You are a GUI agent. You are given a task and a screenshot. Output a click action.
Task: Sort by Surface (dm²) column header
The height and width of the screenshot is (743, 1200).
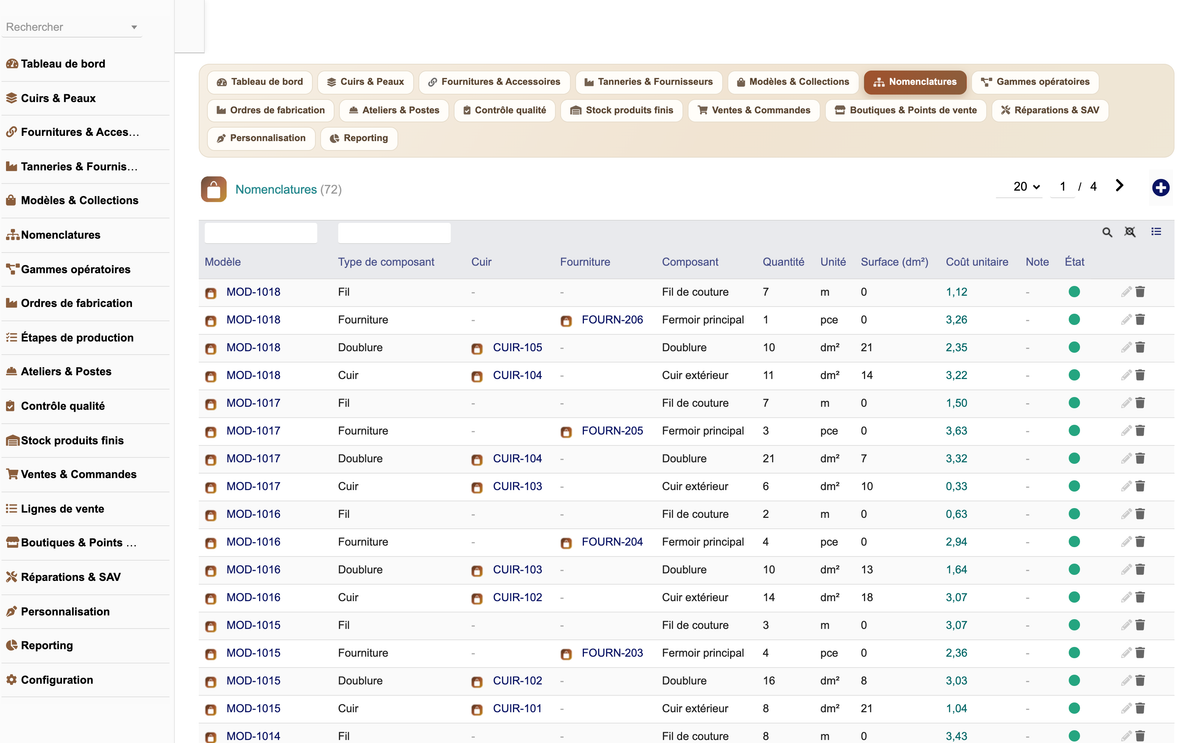[897, 262]
